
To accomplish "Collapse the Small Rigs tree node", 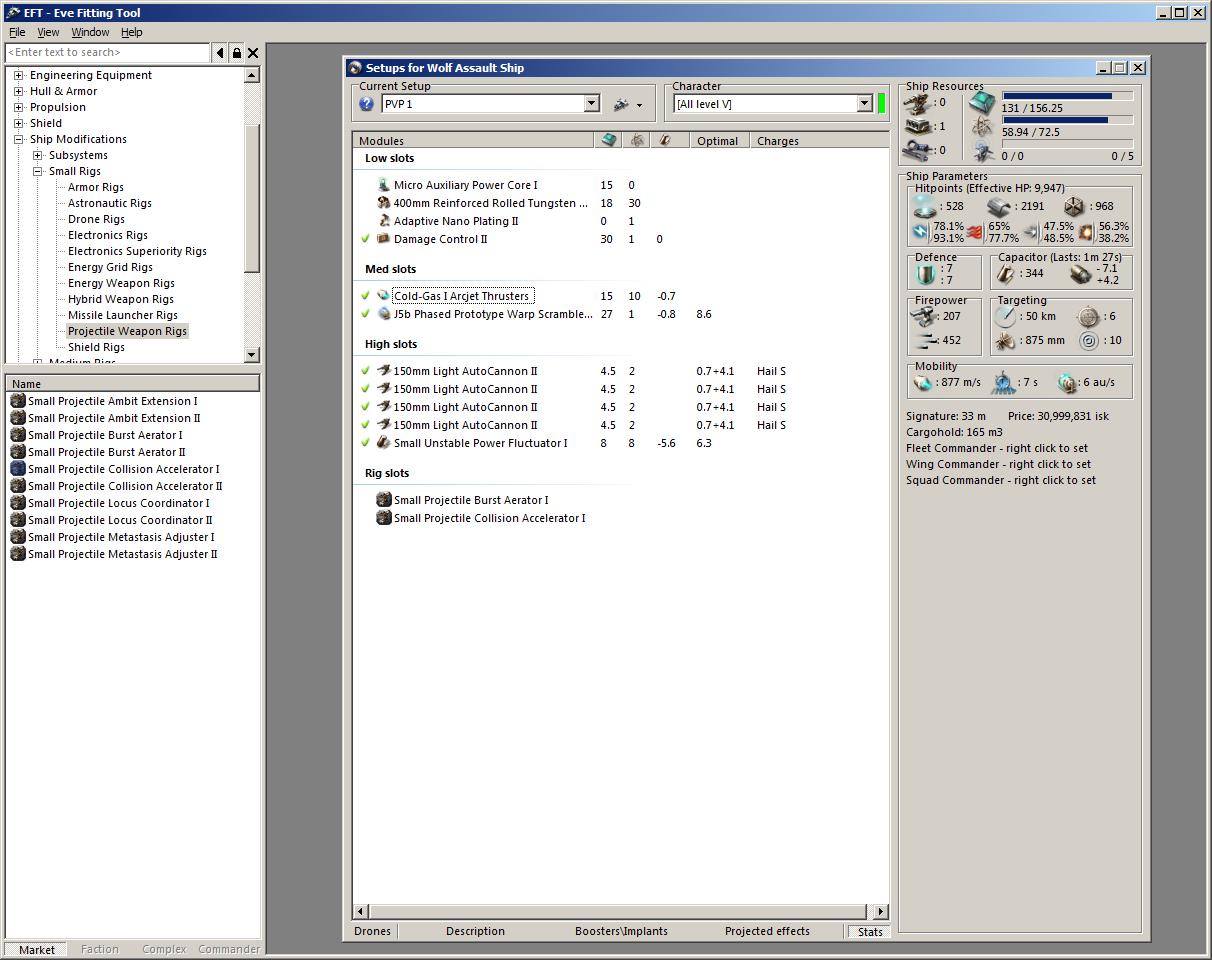I will (x=37, y=171).
